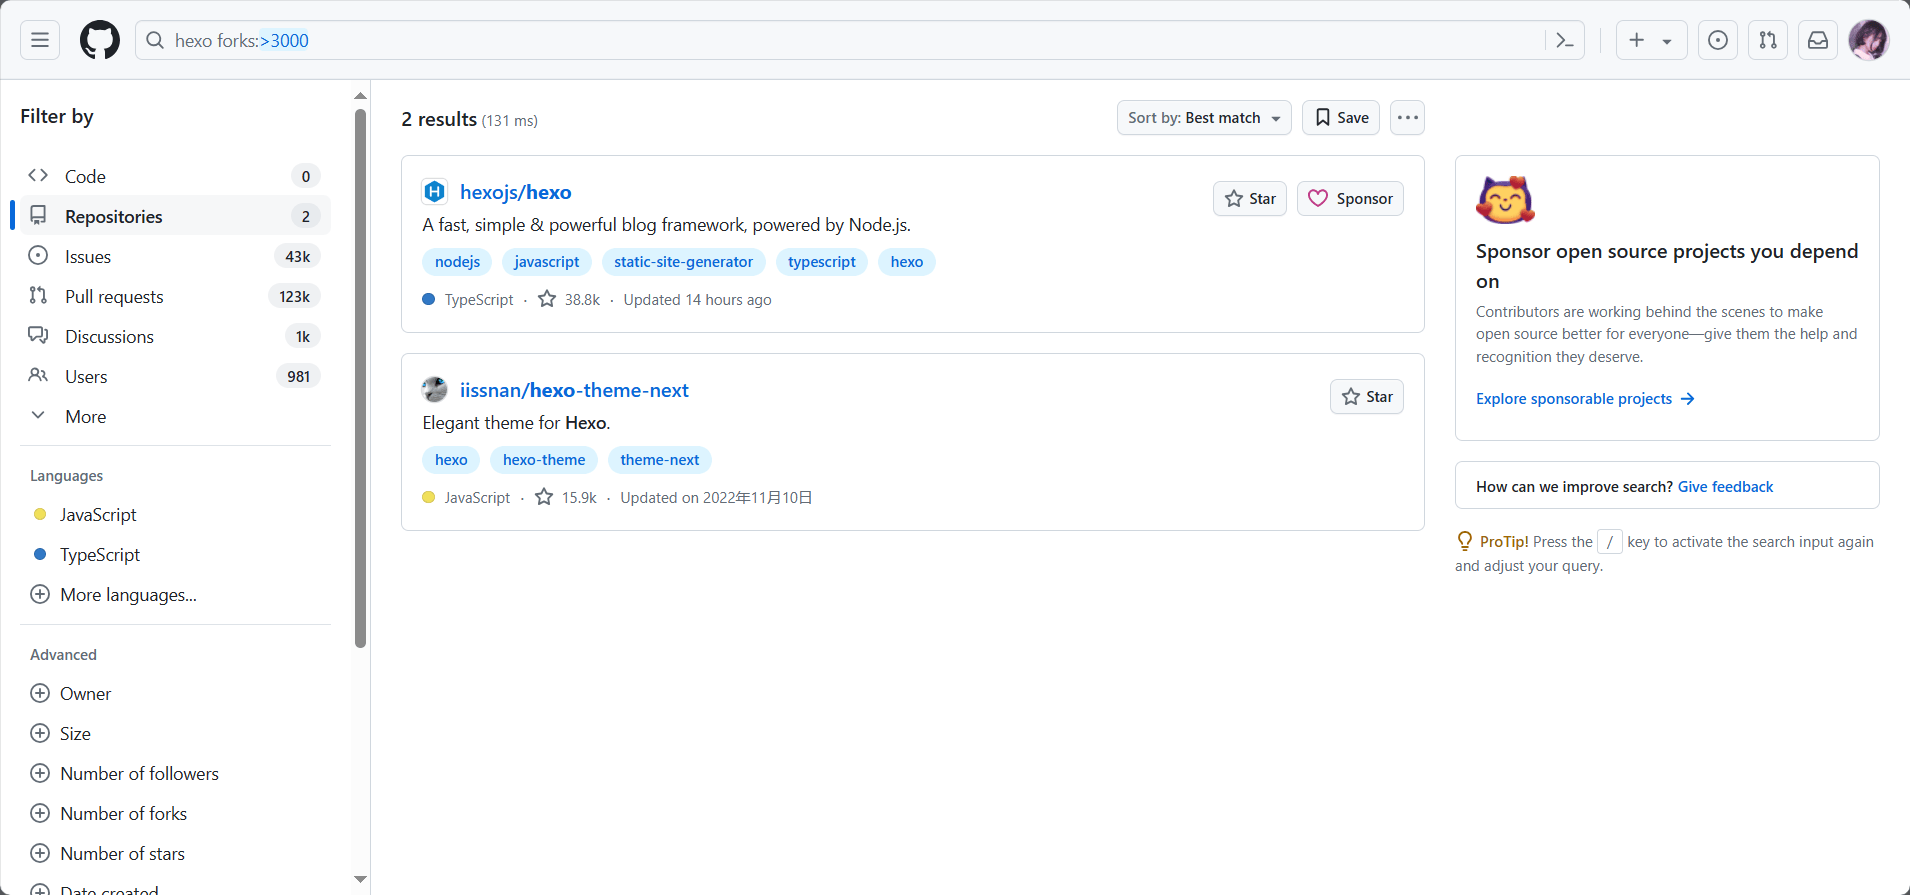
Task: Open the three-dot more options button
Action: (x=1407, y=118)
